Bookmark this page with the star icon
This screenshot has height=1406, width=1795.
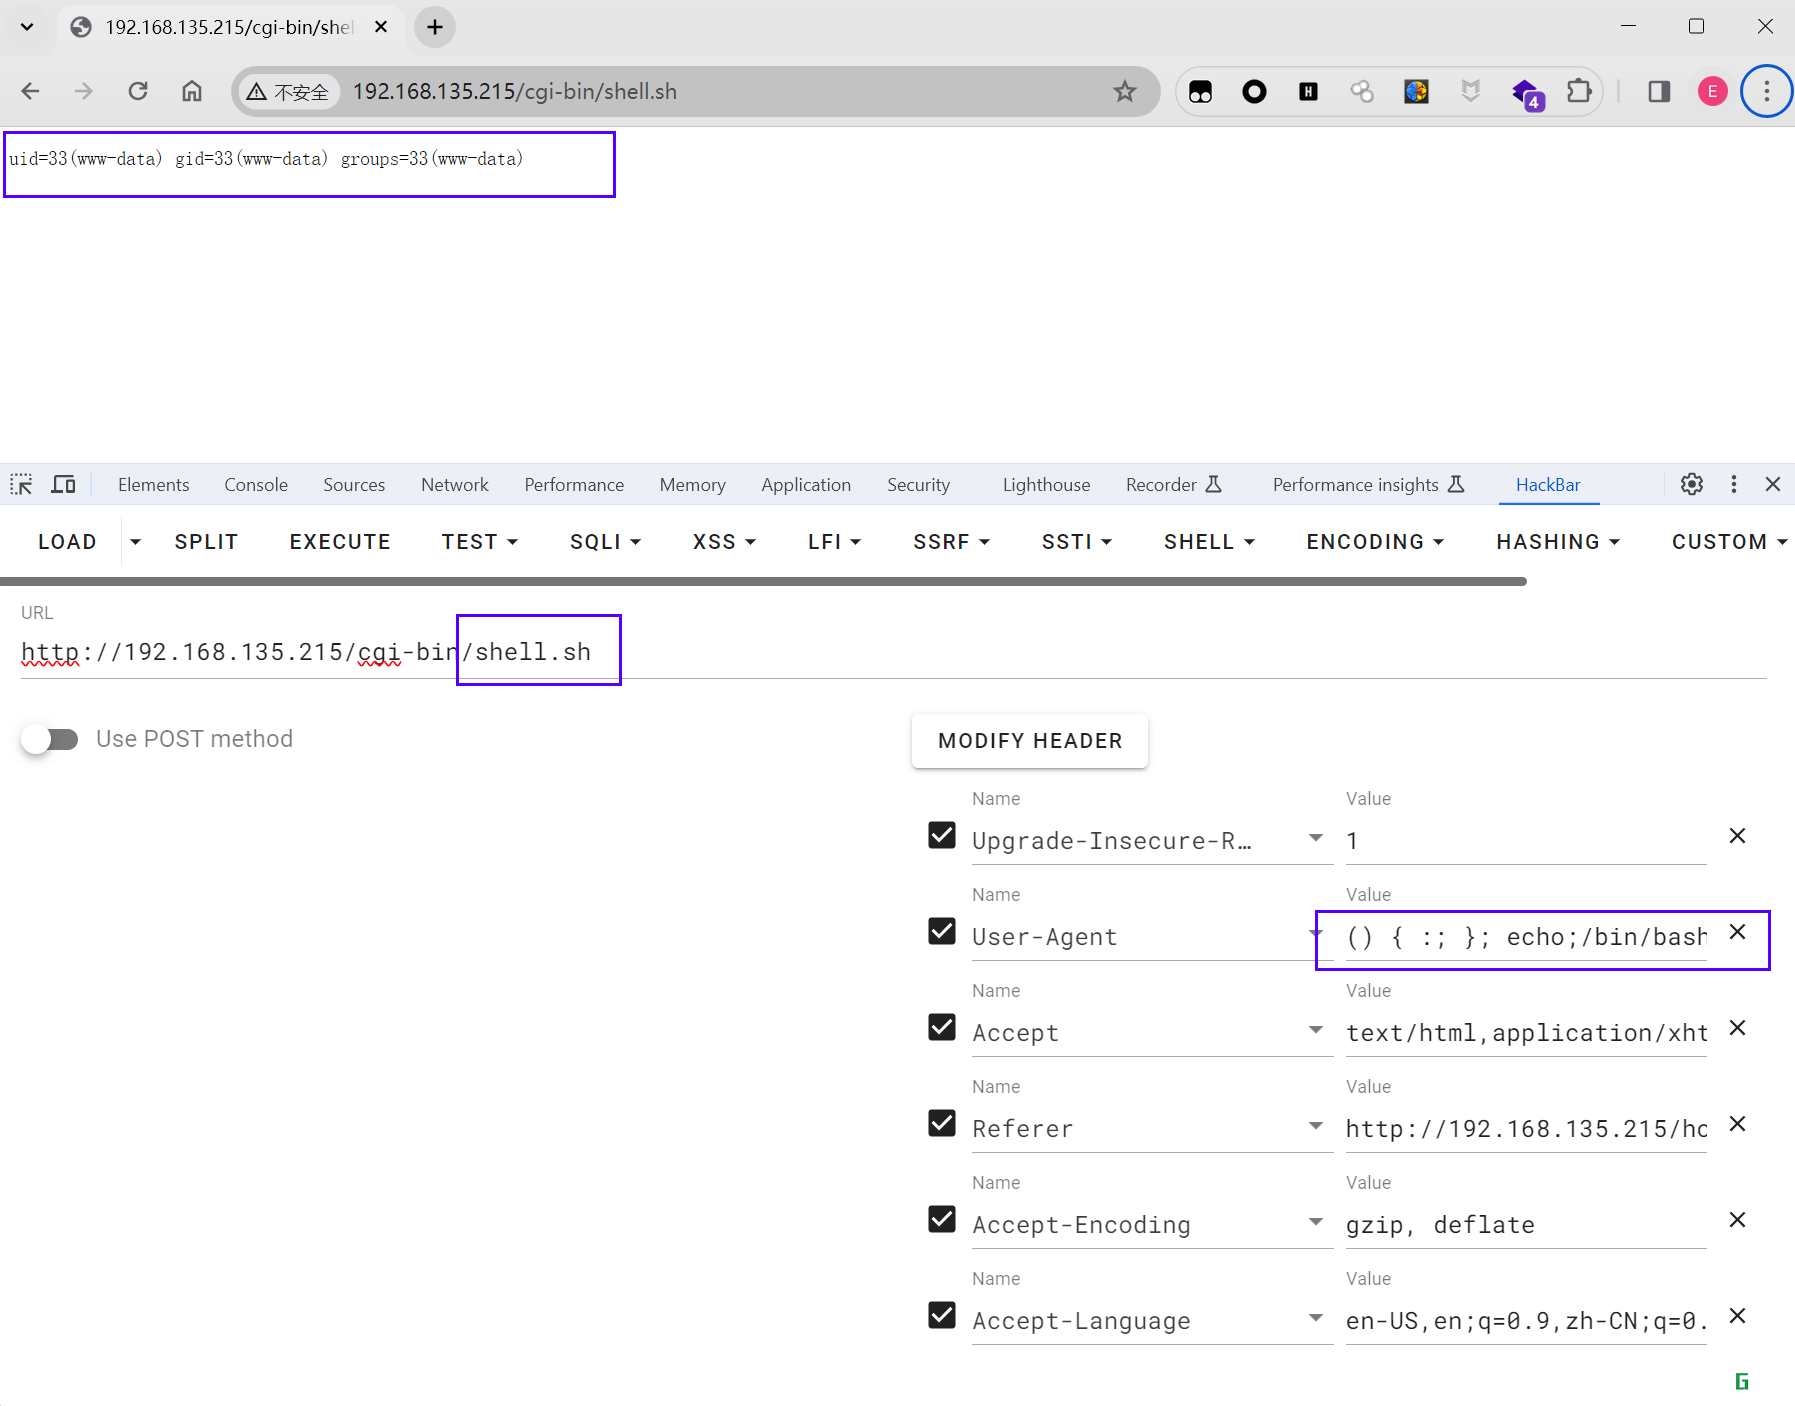[1125, 91]
